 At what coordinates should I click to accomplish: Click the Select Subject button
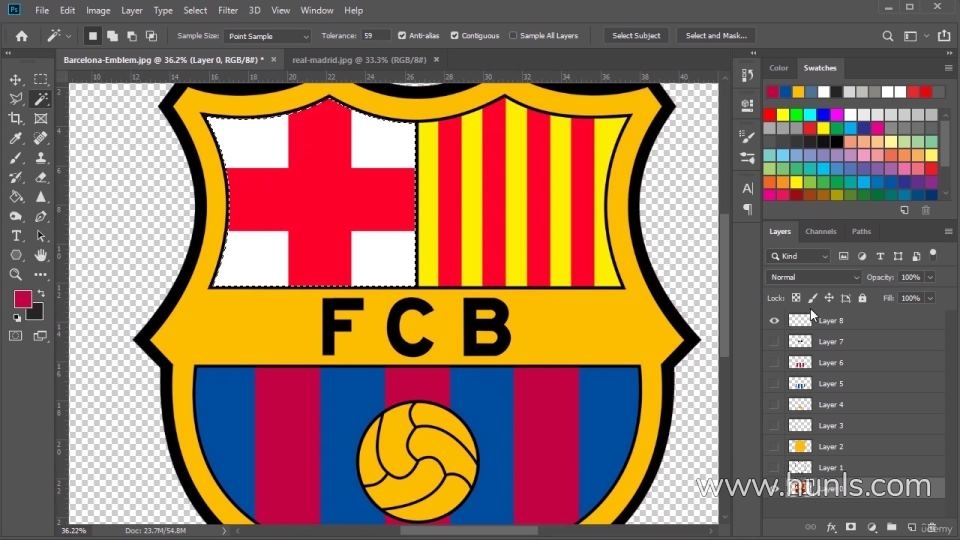pyautogui.click(x=636, y=36)
